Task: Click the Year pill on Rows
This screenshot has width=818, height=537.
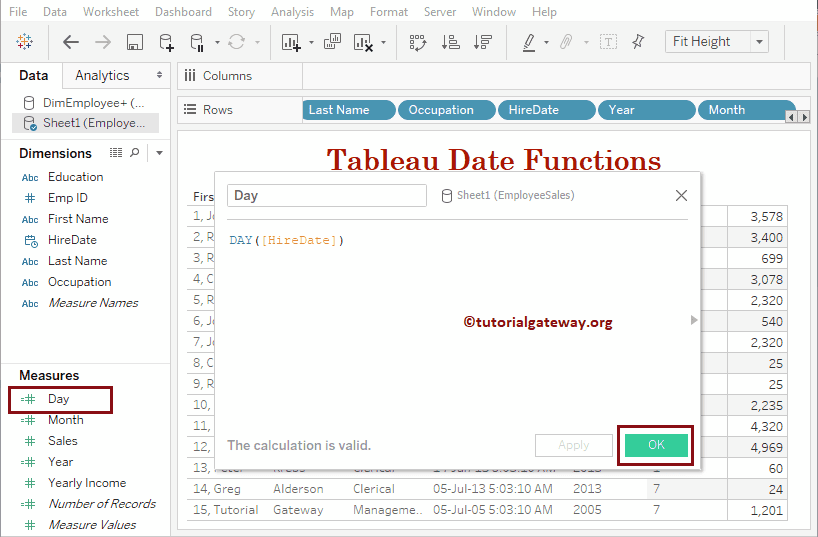Action: [646, 110]
